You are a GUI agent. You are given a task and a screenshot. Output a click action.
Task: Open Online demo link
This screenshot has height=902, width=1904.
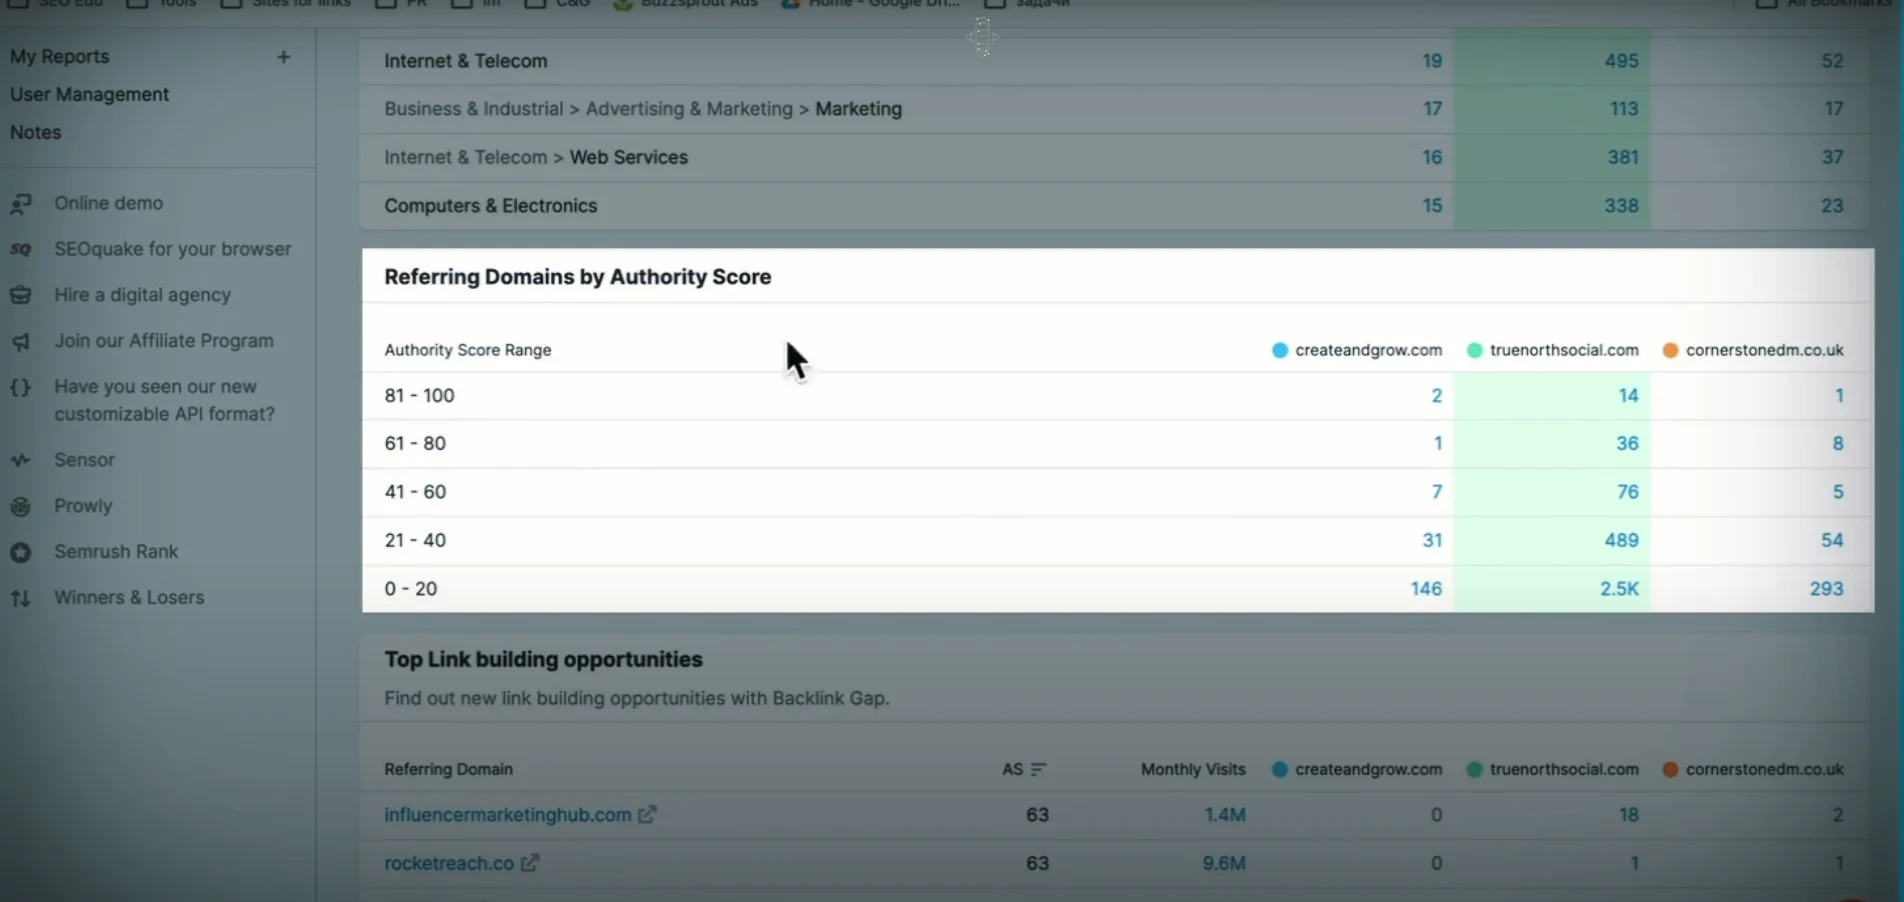click(109, 204)
